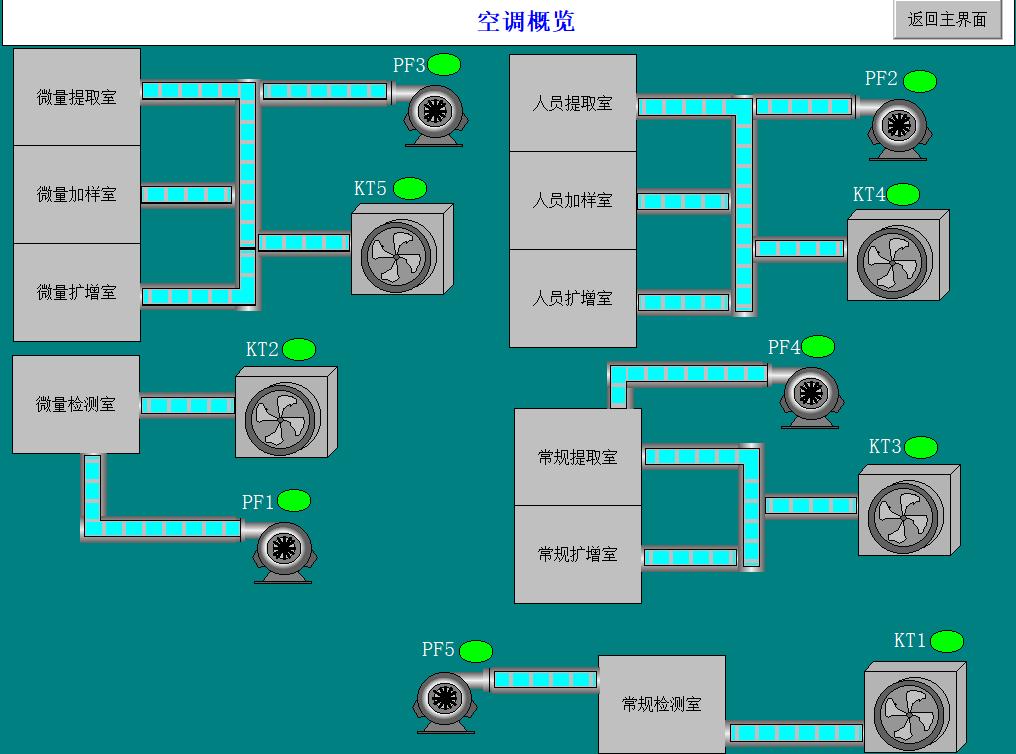
Task: Select the PF5 exhaust fan icon
Action: click(x=444, y=699)
